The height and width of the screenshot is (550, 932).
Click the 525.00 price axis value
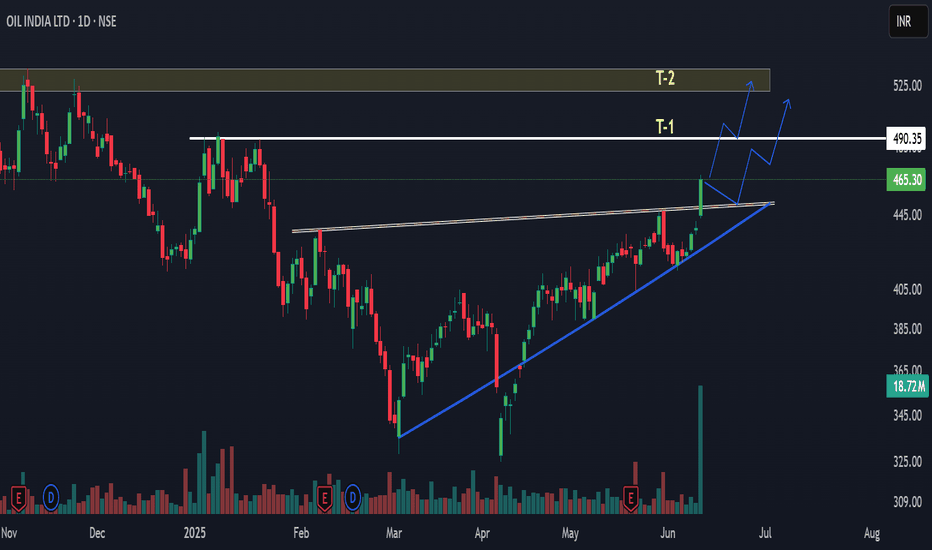[907, 86]
